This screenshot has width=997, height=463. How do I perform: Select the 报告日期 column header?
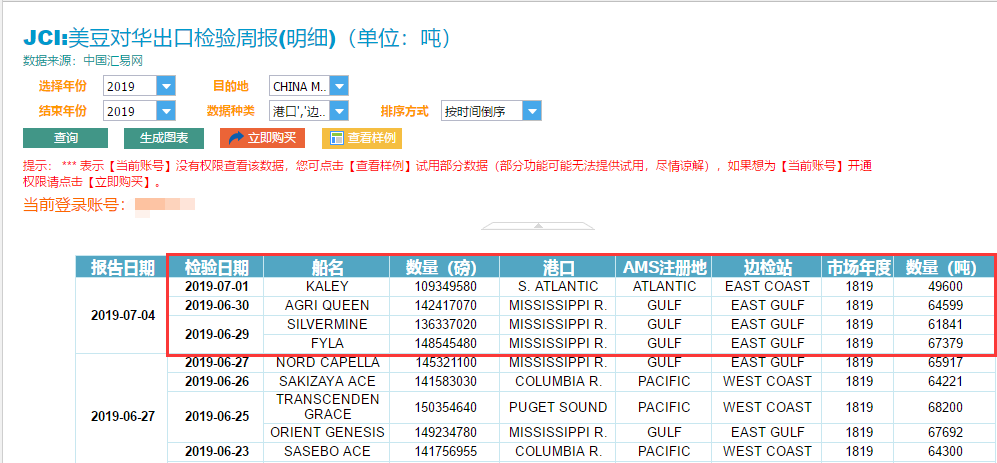tap(122, 267)
